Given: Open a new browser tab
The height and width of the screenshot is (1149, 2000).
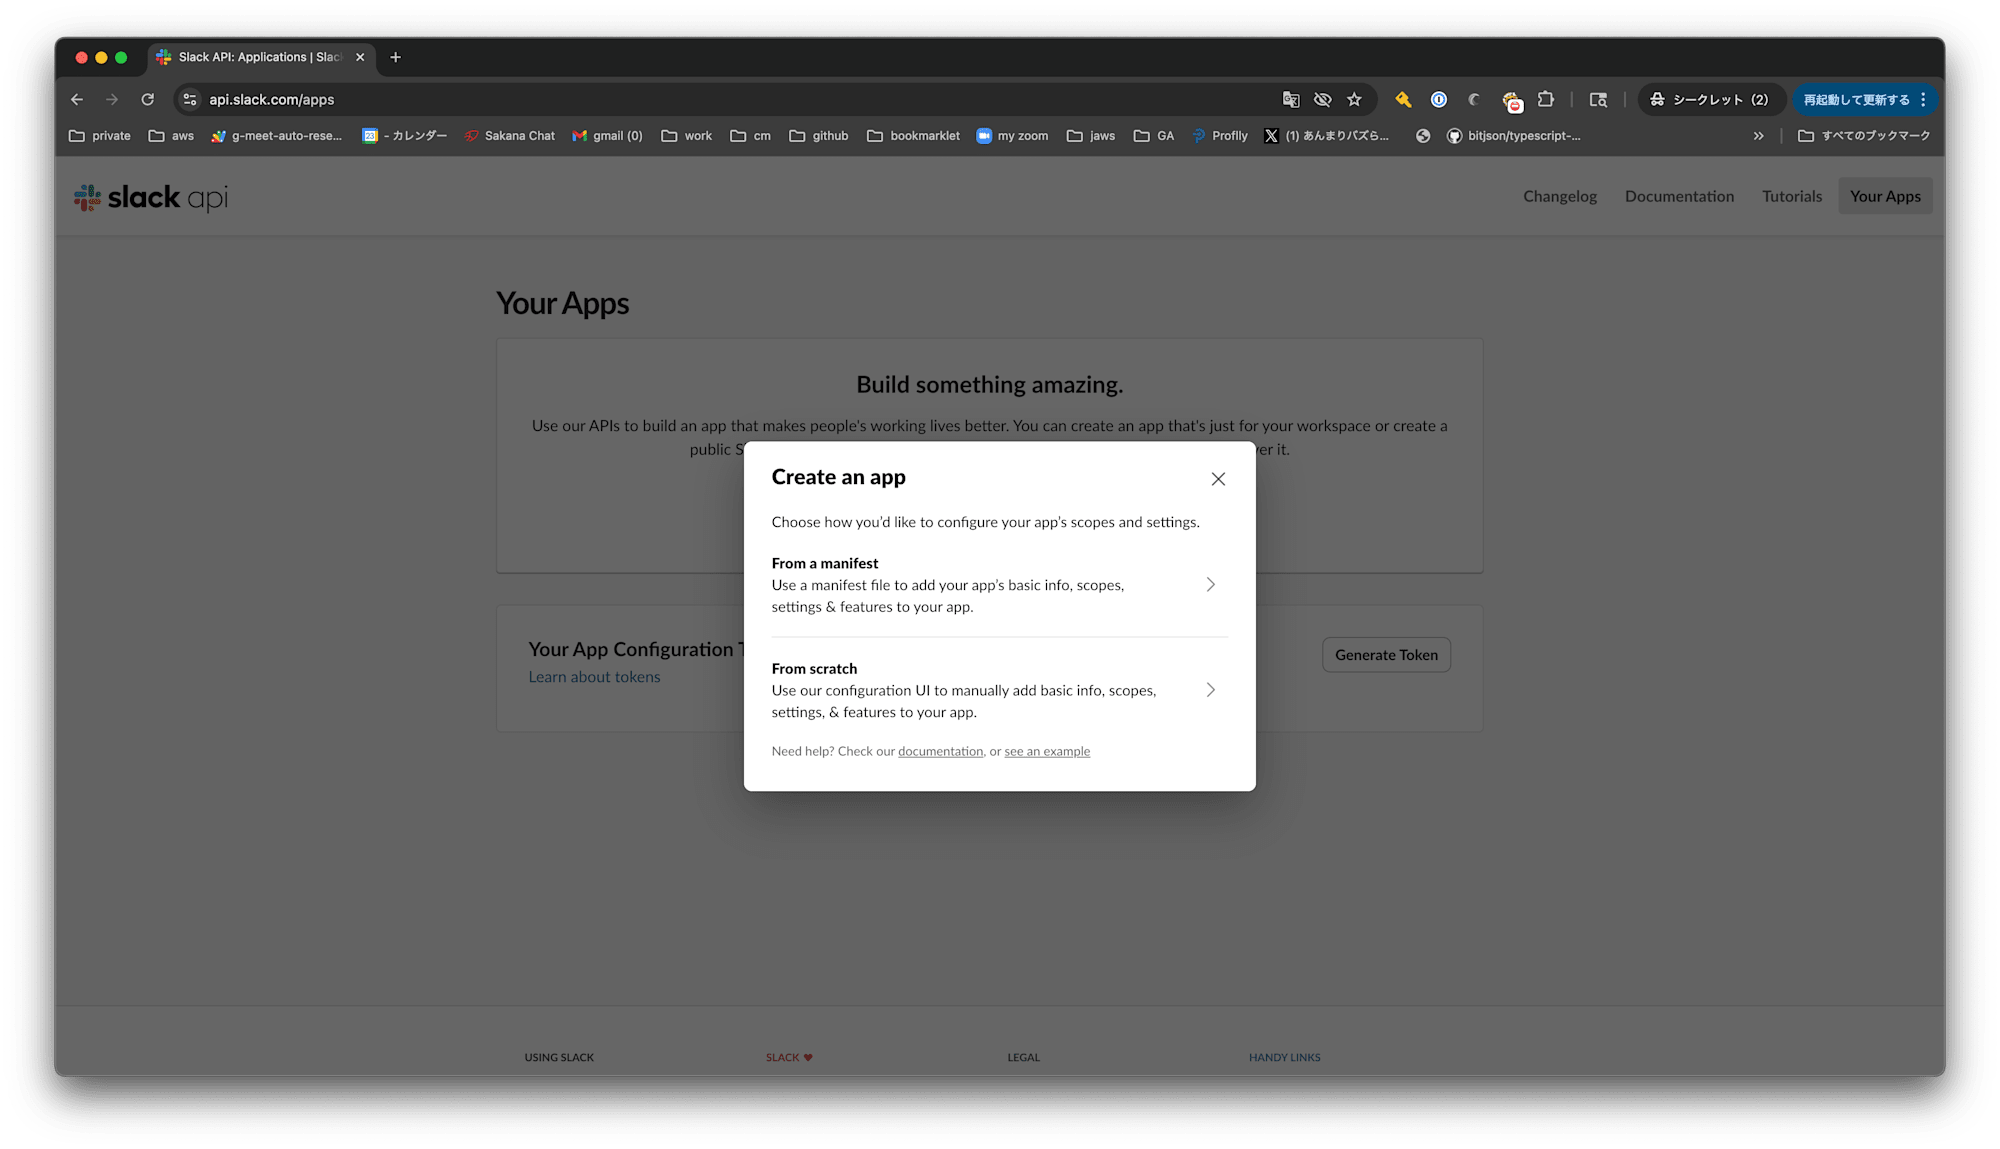Looking at the screenshot, I should 395,57.
